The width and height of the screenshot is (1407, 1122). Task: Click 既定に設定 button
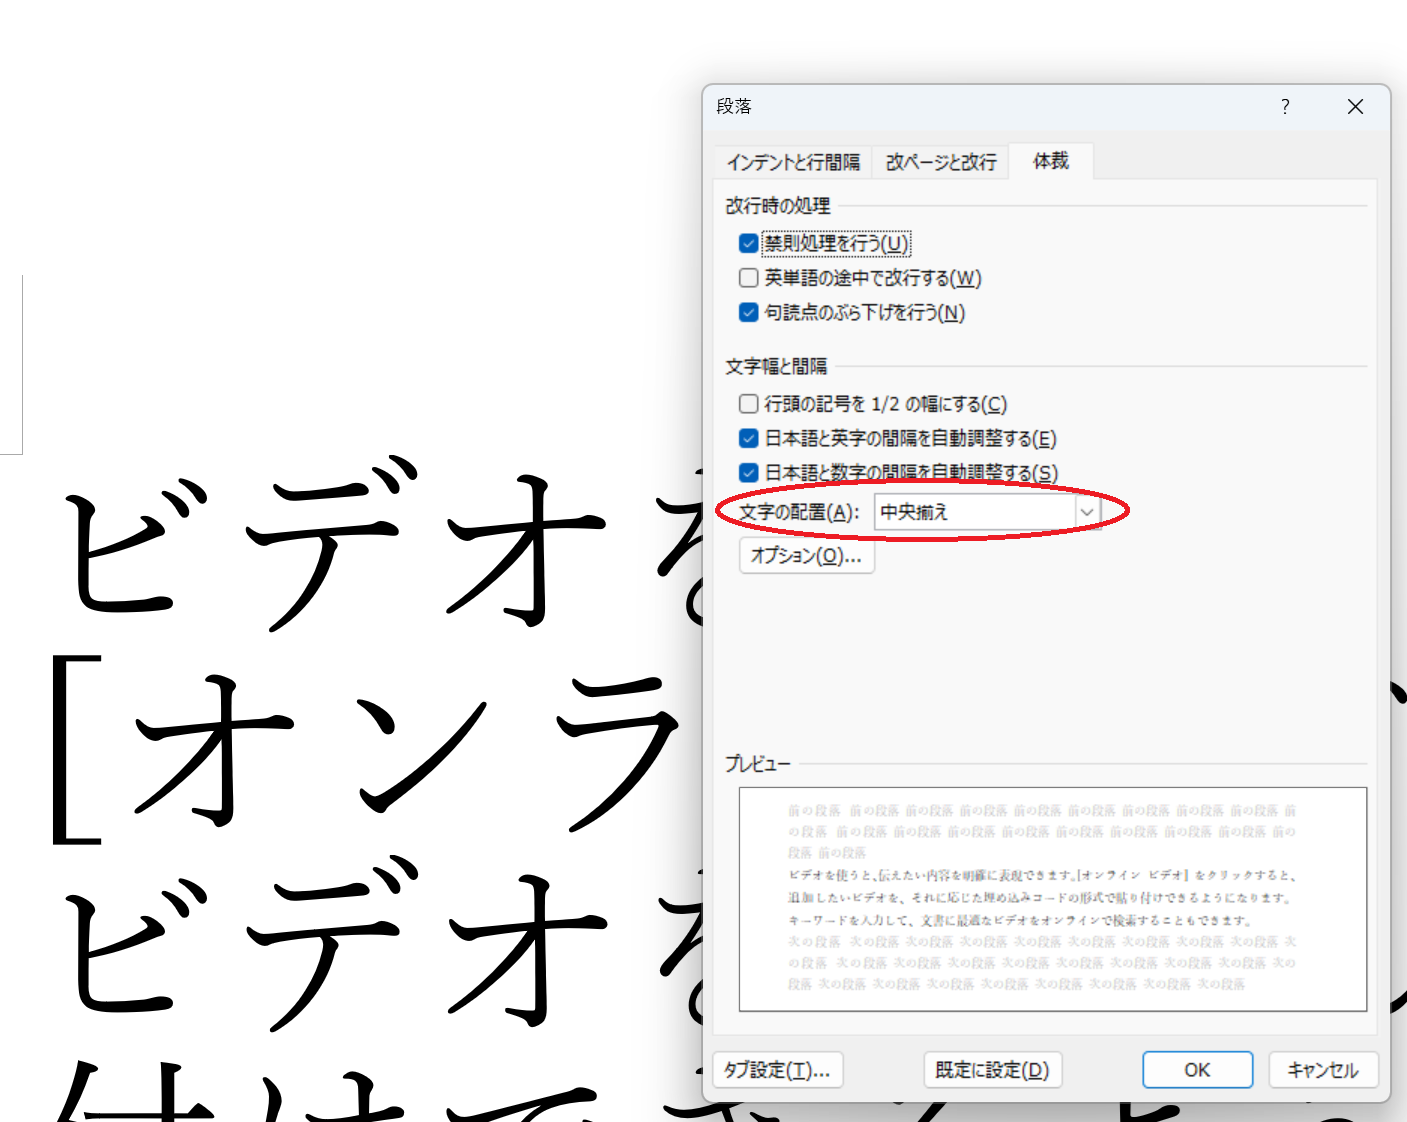coord(992,1070)
